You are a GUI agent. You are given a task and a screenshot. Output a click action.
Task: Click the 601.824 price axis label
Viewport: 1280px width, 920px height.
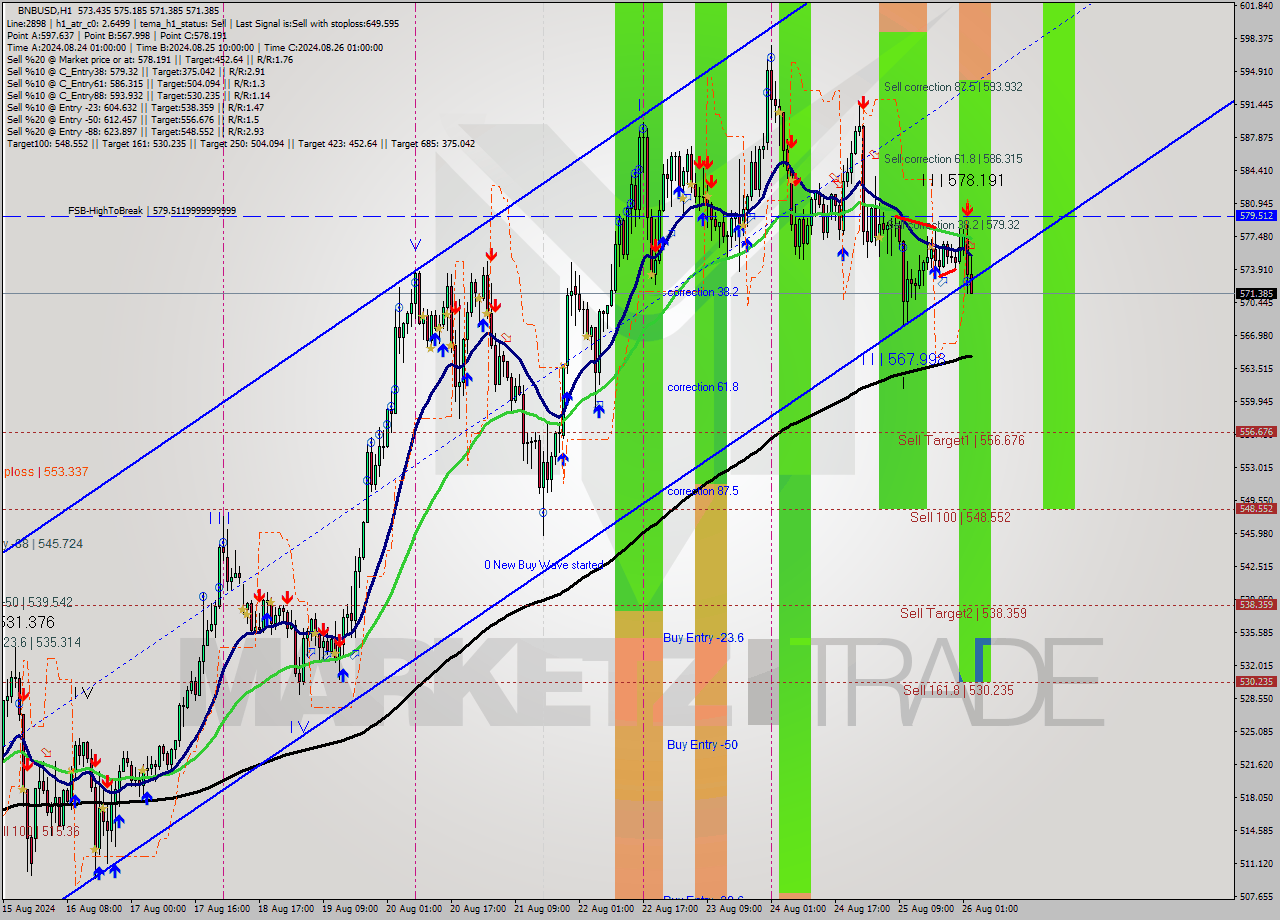1256,6
